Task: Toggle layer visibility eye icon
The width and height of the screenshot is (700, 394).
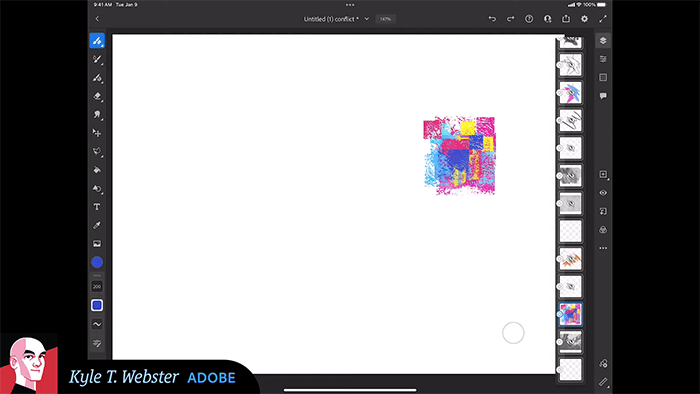Action: [603, 193]
